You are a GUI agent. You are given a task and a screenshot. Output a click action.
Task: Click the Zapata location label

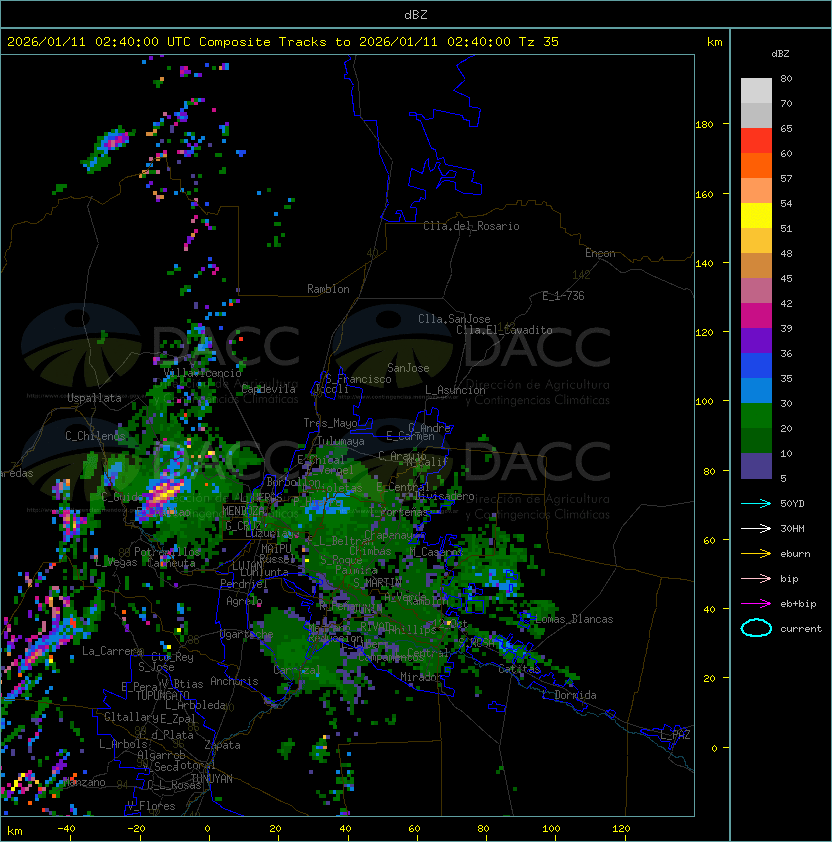point(222,745)
